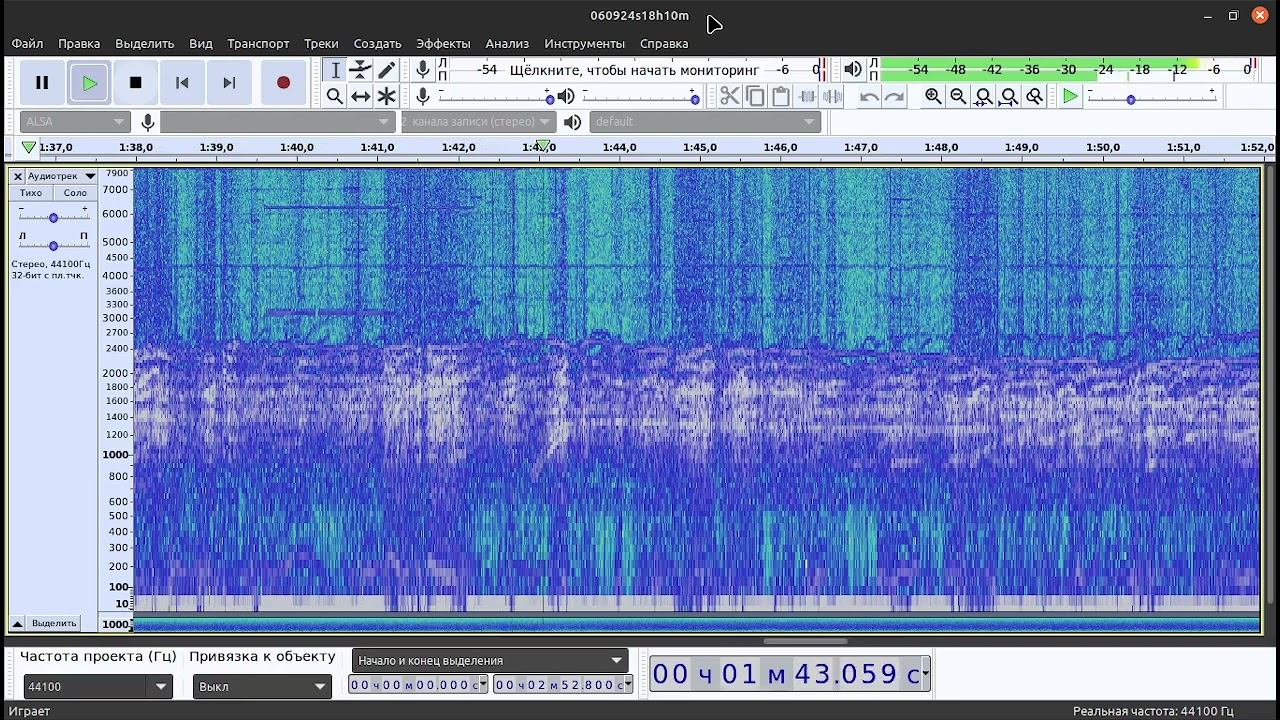Image resolution: width=1280 pixels, height=720 pixels.
Task: Click the Zoom In magnifier button
Action: click(933, 96)
